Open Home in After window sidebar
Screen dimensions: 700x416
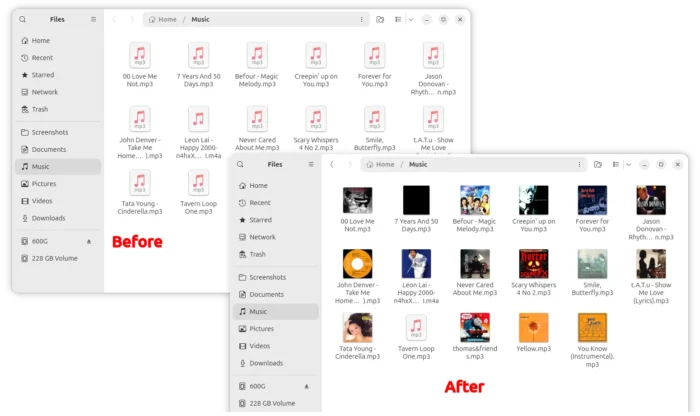(x=276, y=185)
